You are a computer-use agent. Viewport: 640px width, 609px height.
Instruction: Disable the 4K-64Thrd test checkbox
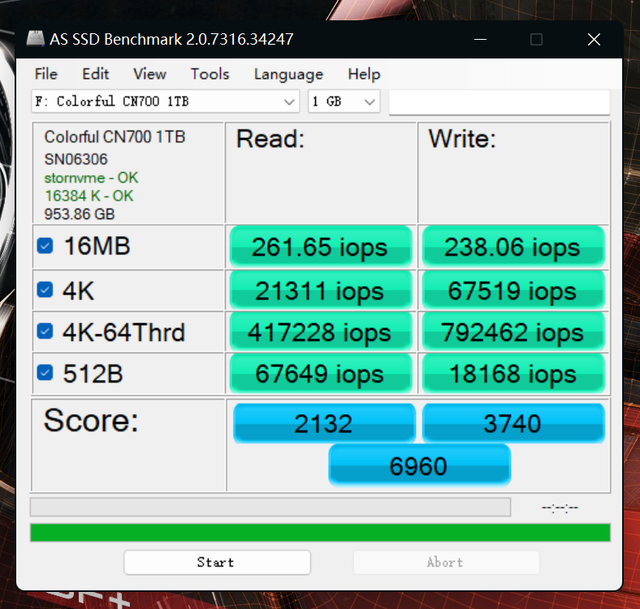pos(45,331)
